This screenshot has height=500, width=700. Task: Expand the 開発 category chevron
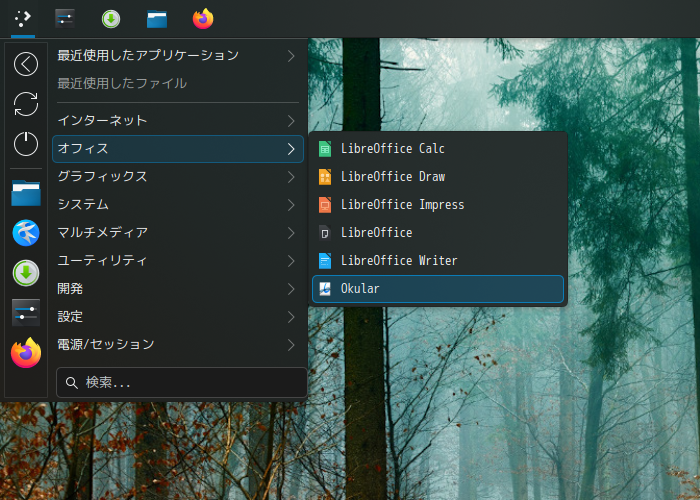[291, 289]
